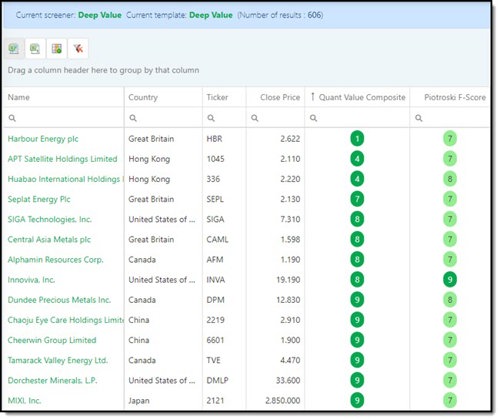The width and height of the screenshot is (500, 419).
Task: Click the Close Price filter field
Action: 275,118
